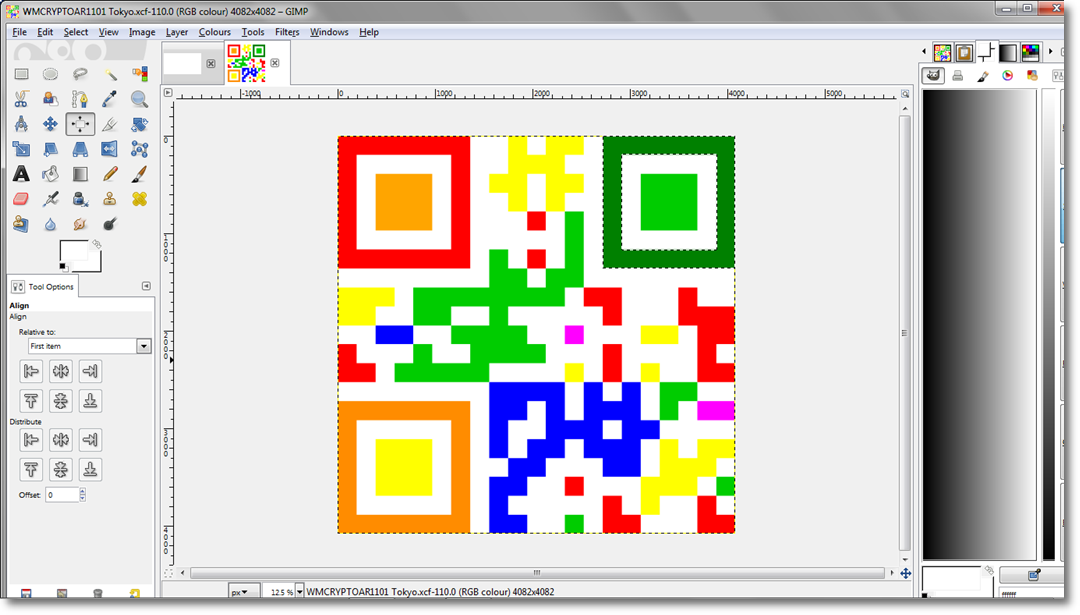Select the Smudge tool
Image resolution: width=1080 pixels, height=615 pixels.
point(80,224)
